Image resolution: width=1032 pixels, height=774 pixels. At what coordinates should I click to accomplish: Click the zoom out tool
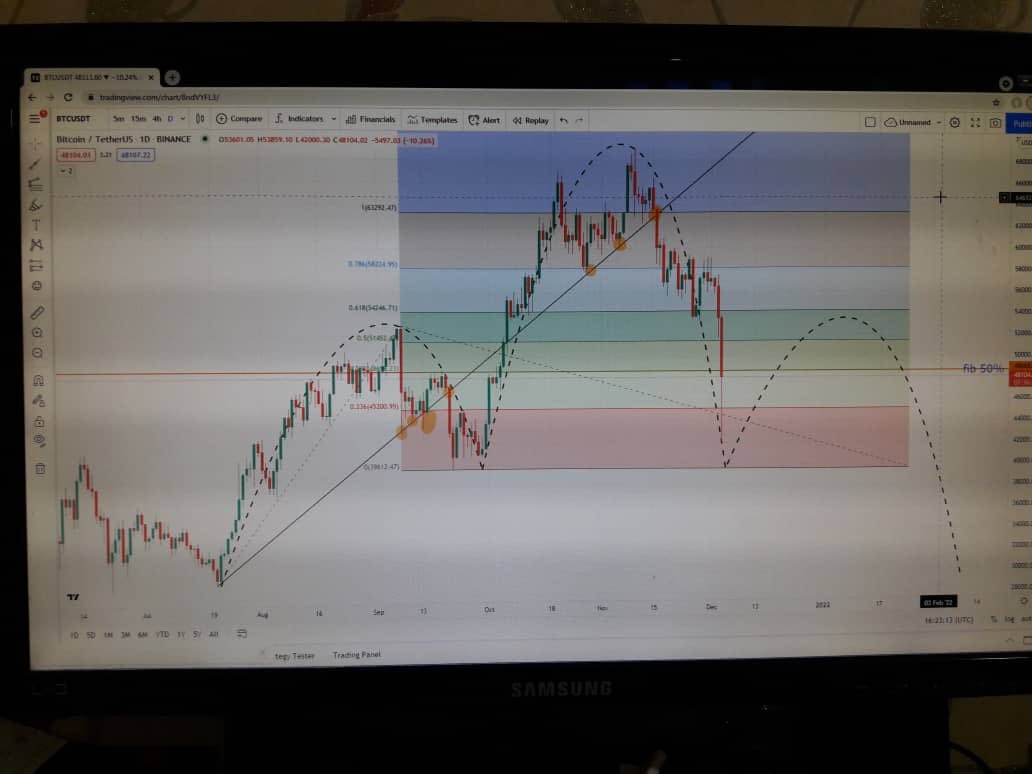(38, 353)
